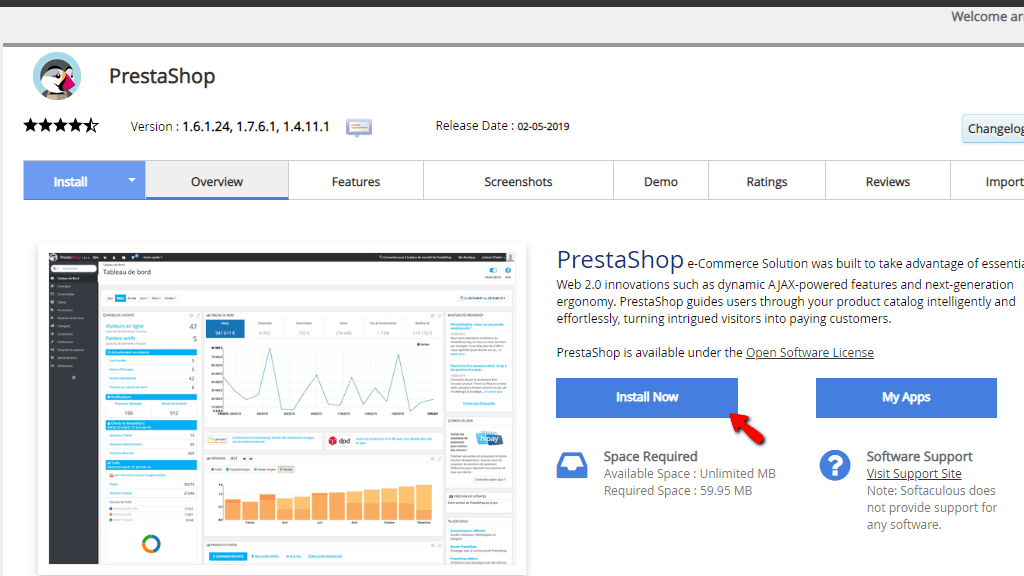Screen dimensions: 1024x576
Task: Click the Software Support question mark icon
Action: point(835,466)
